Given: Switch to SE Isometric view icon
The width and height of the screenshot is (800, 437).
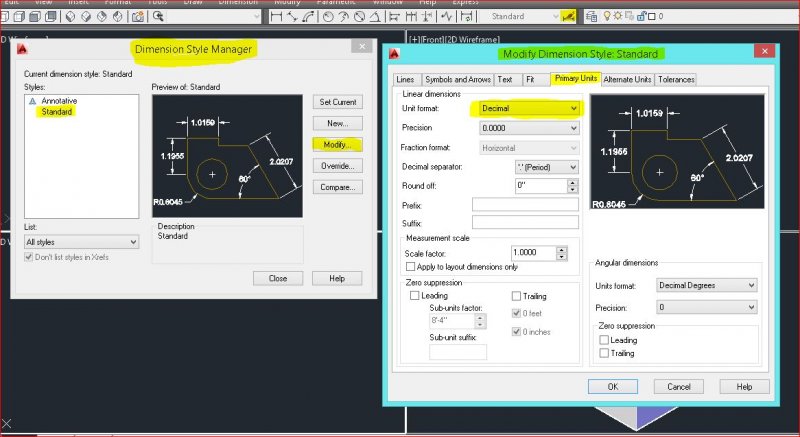Looking at the screenshot, I should click(86, 17).
